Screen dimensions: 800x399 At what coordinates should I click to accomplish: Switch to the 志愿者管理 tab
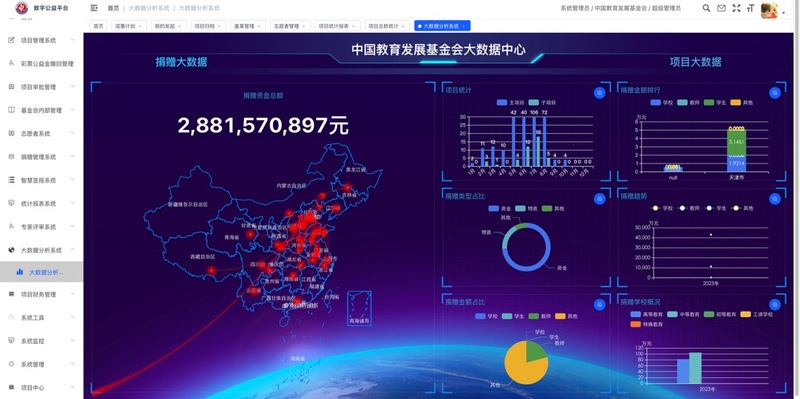tap(290, 26)
